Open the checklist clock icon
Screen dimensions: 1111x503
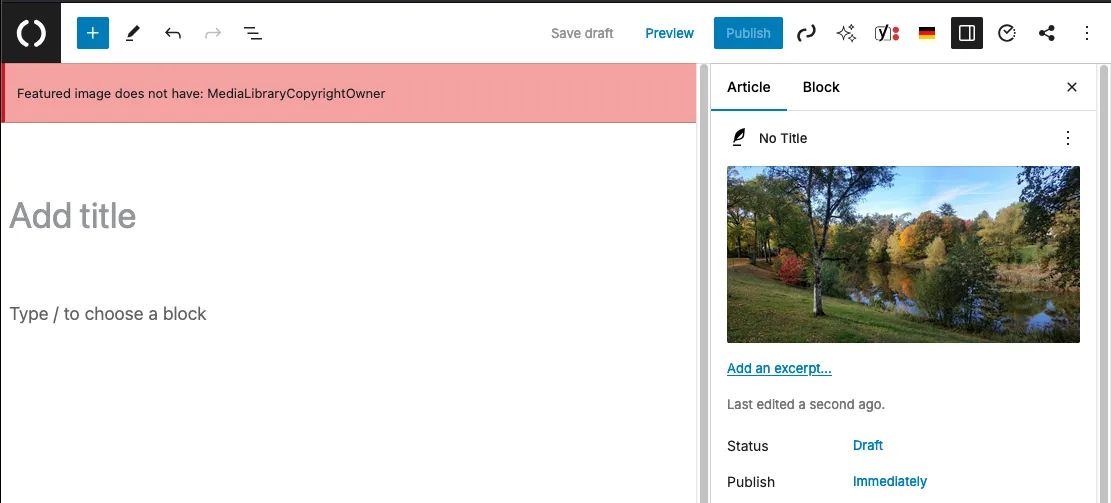click(x=1007, y=33)
